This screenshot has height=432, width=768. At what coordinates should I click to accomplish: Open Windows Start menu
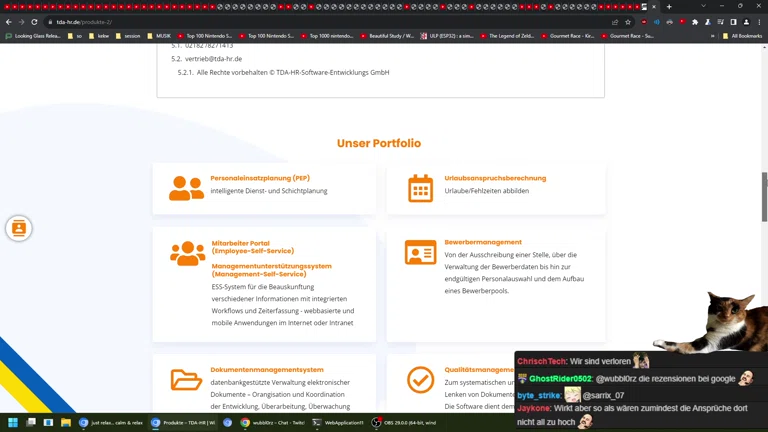point(13,423)
